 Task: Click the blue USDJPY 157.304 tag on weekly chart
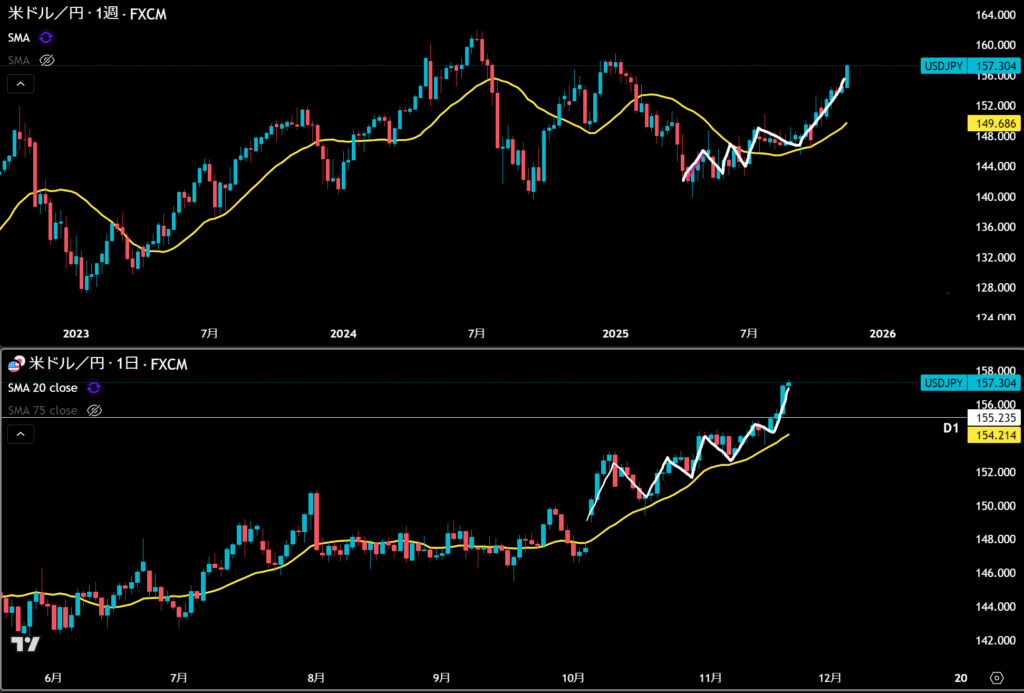970,66
